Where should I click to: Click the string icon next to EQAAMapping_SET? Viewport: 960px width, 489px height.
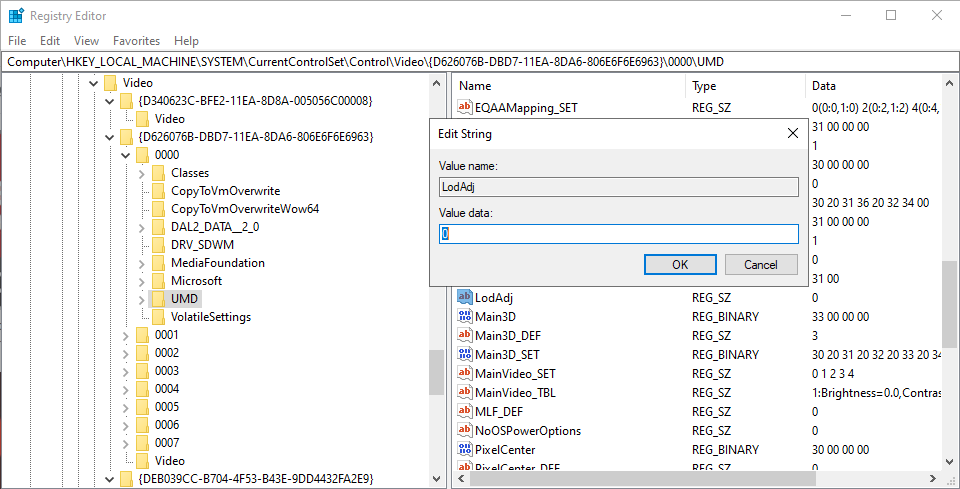point(465,108)
